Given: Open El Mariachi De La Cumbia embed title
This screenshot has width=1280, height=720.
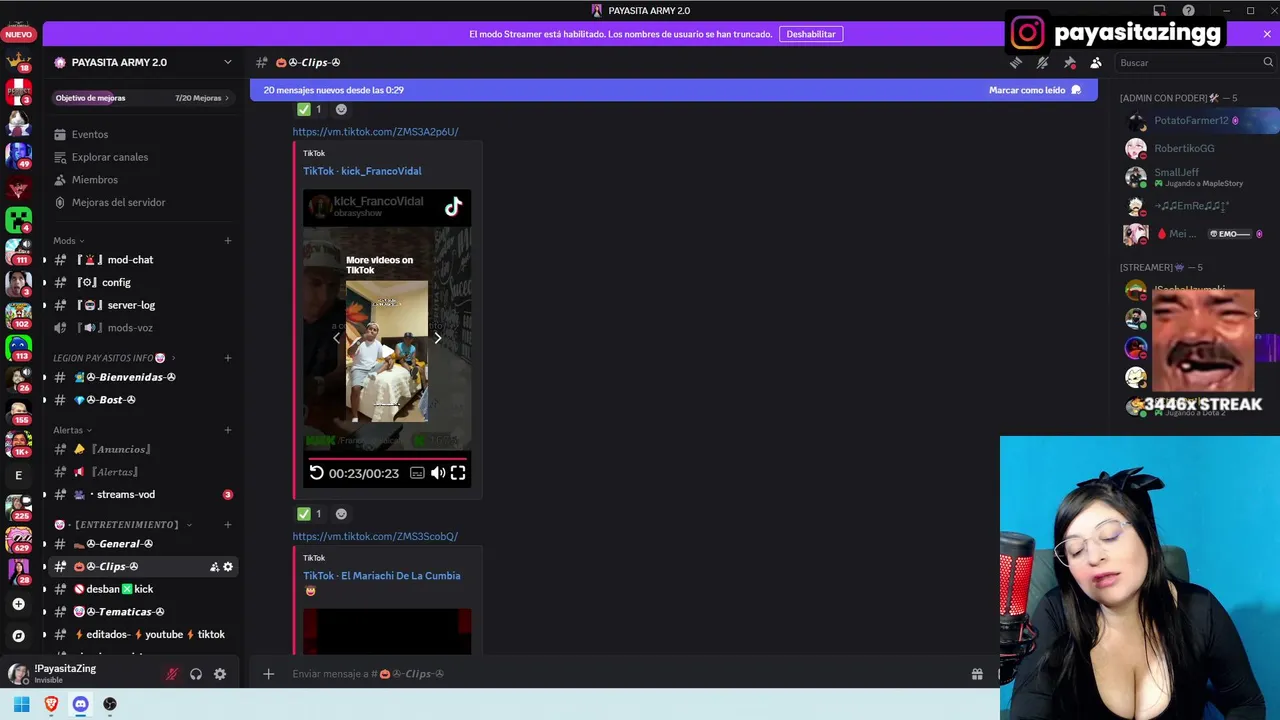Looking at the screenshot, I should tap(381, 576).
